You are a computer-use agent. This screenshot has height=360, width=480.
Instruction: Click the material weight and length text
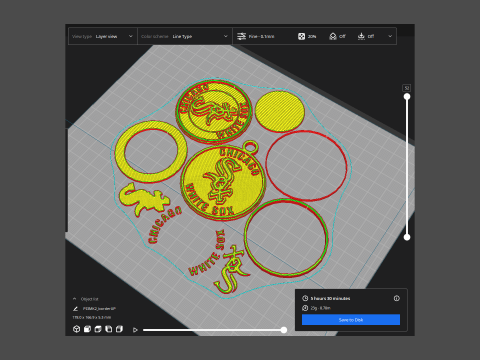tap(320, 308)
